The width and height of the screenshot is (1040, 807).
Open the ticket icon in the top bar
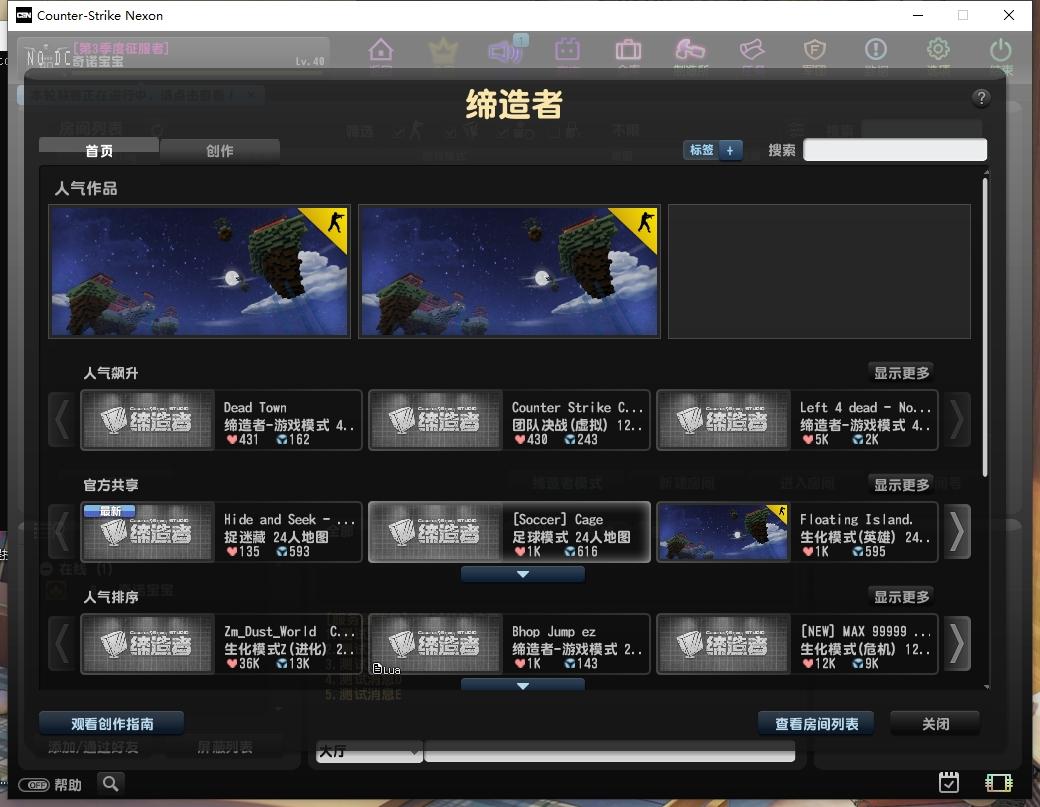pos(752,50)
